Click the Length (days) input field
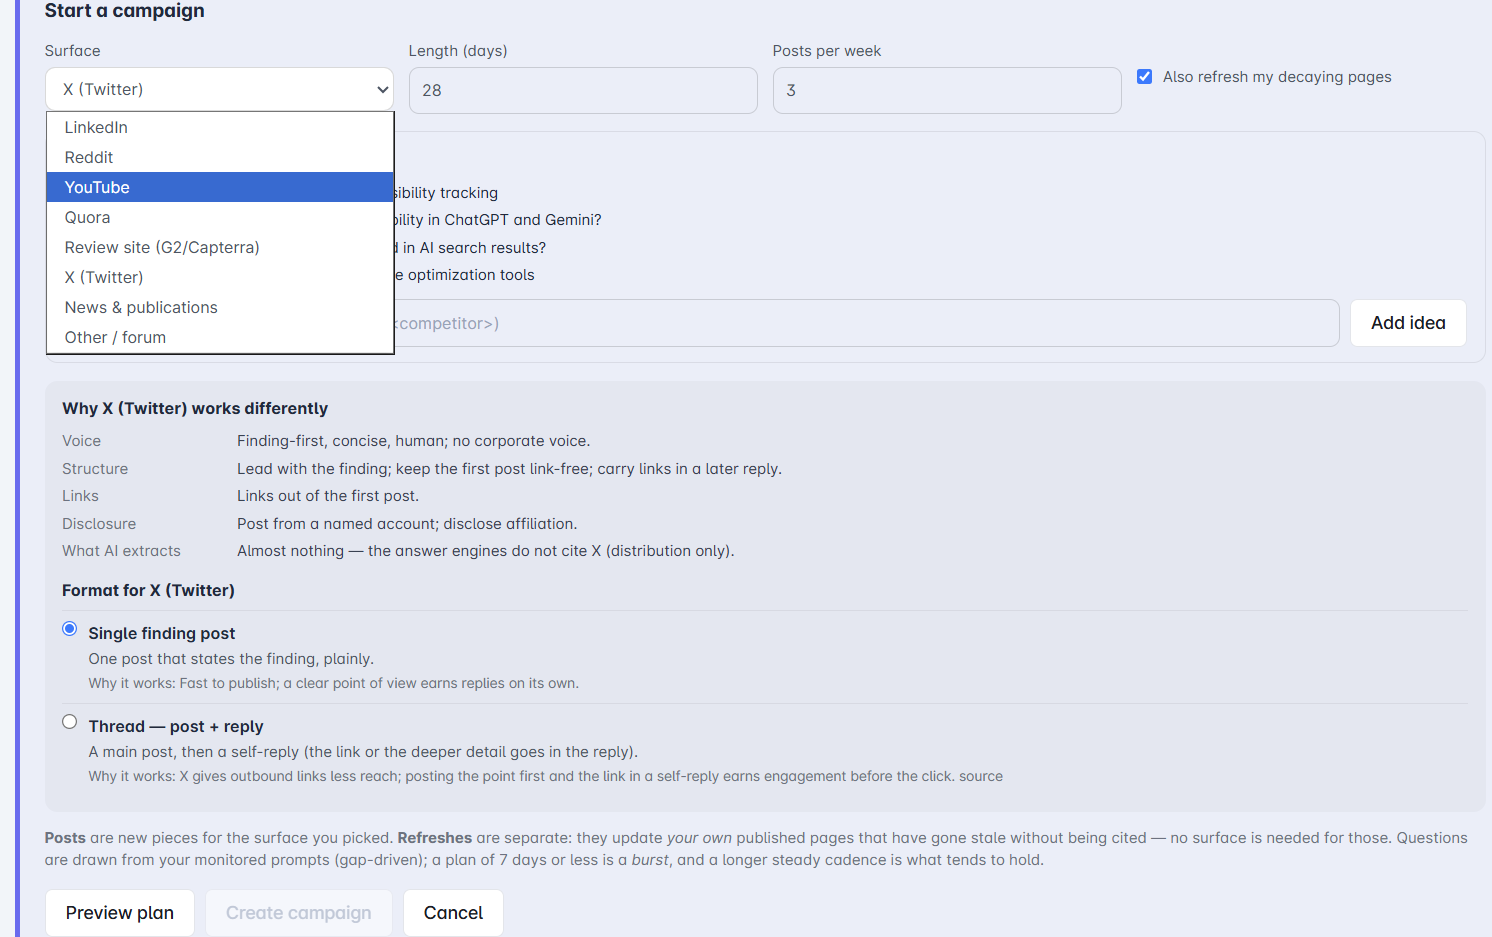This screenshot has height=937, width=1492. 583,90
